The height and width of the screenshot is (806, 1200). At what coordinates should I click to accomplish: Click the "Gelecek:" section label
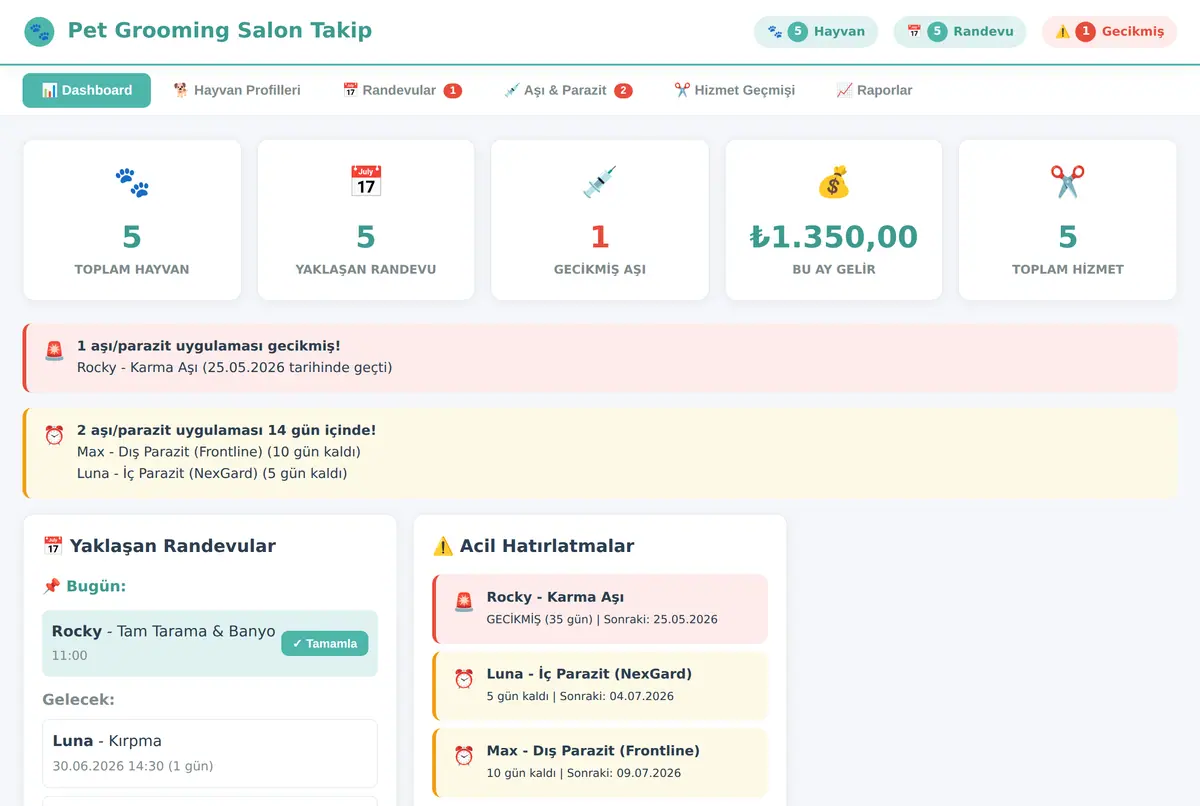point(79,700)
